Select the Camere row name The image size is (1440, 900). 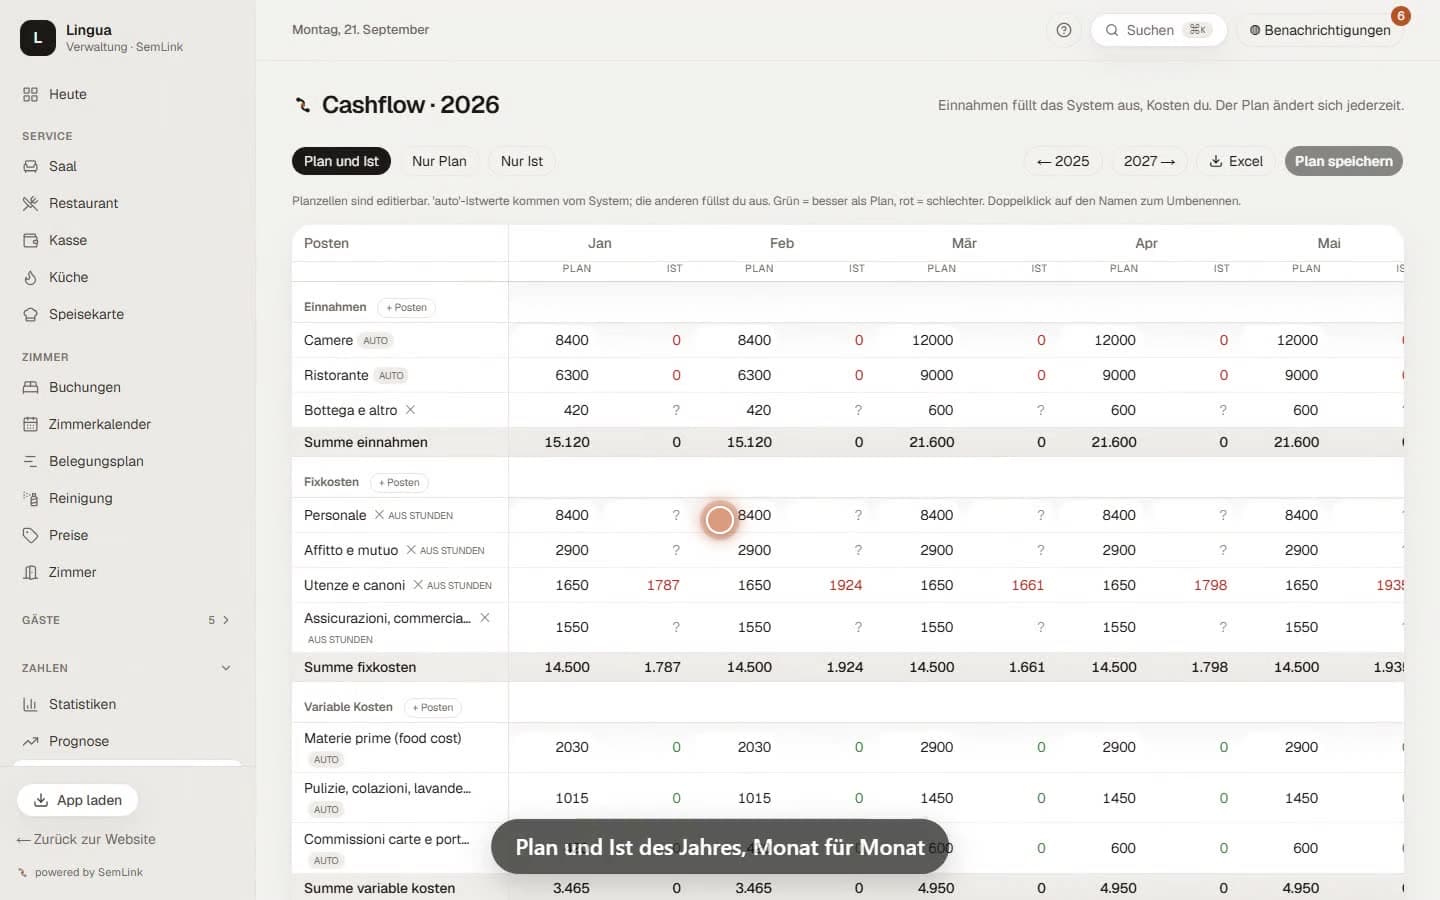328,340
